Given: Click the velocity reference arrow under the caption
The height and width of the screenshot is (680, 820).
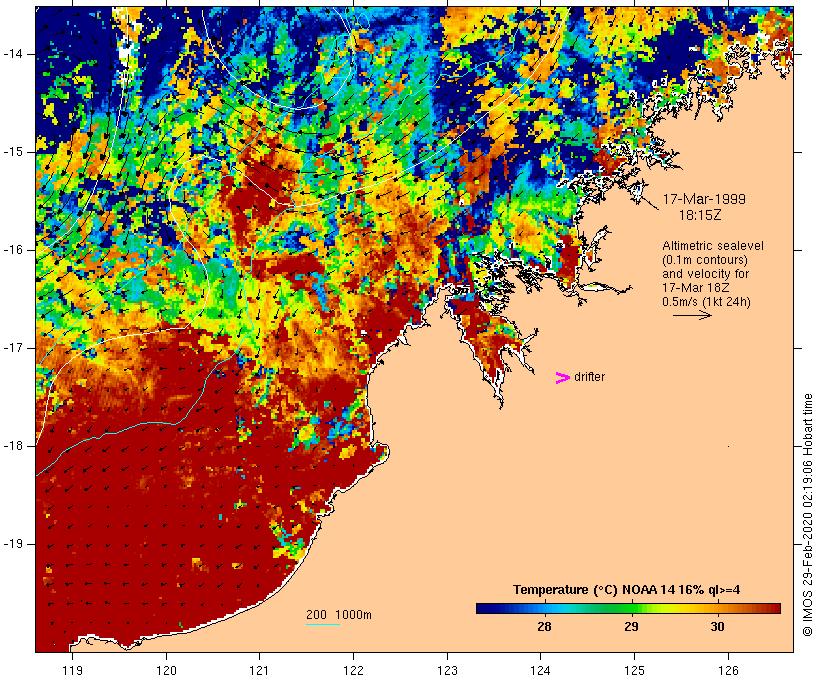Looking at the screenshot, I should click(692, 315).
